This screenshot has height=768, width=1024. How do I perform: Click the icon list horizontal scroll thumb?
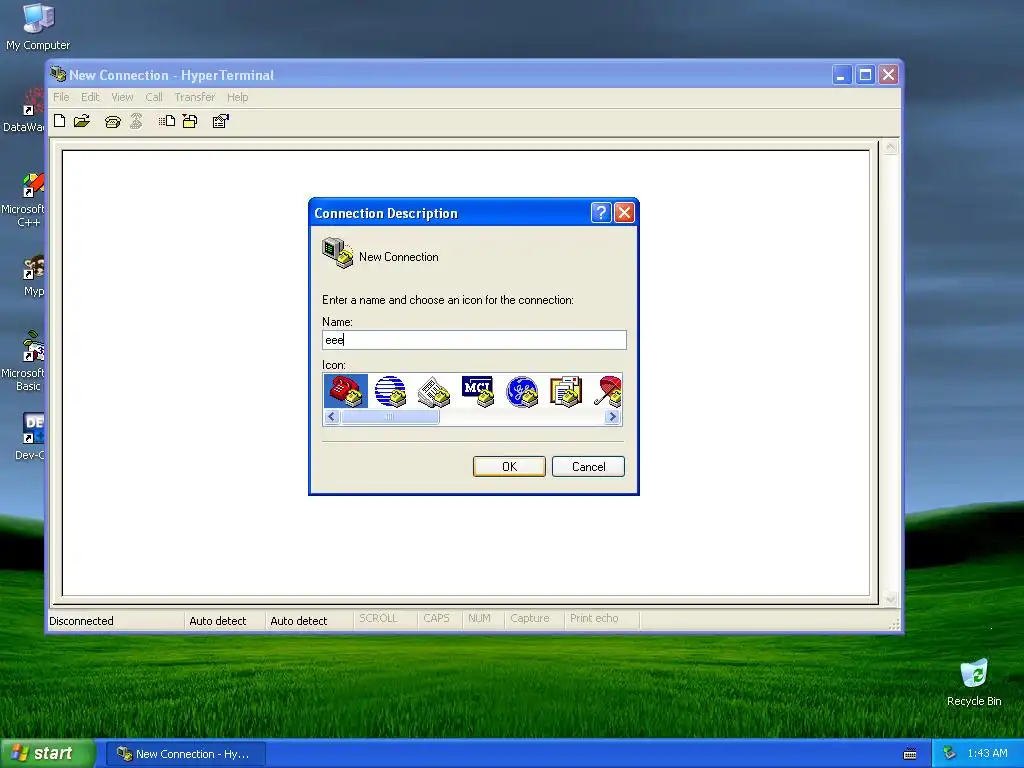pyautogui.click(x=390, y=416)
